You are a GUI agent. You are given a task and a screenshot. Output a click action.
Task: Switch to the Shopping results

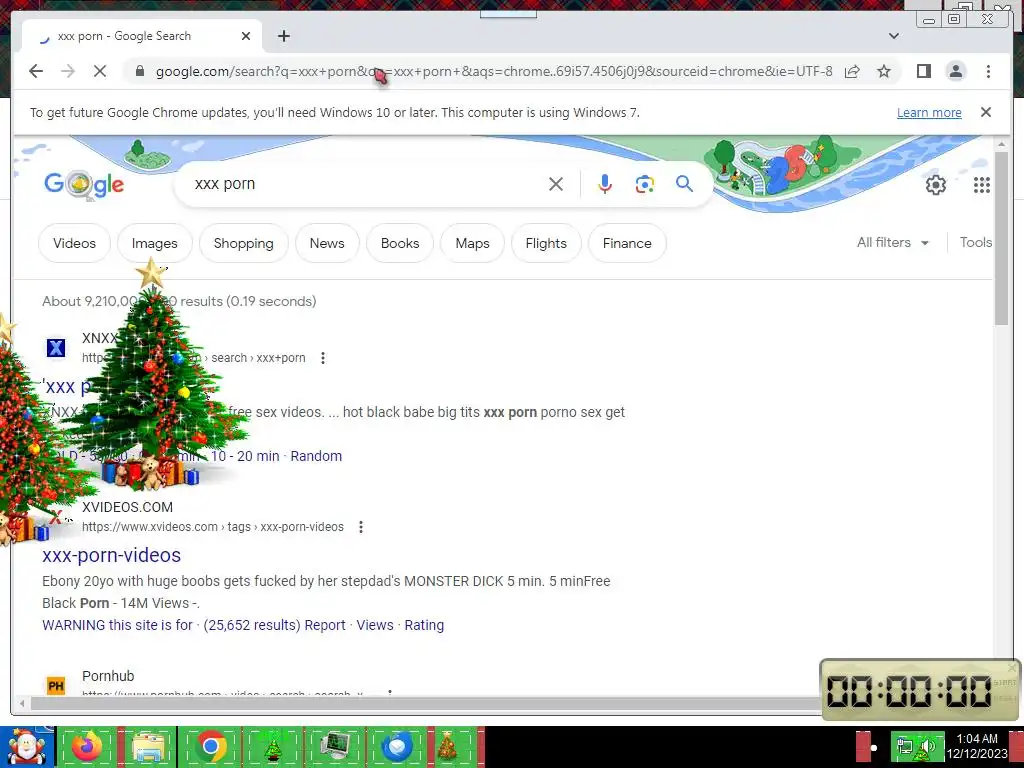pos(244,243)
